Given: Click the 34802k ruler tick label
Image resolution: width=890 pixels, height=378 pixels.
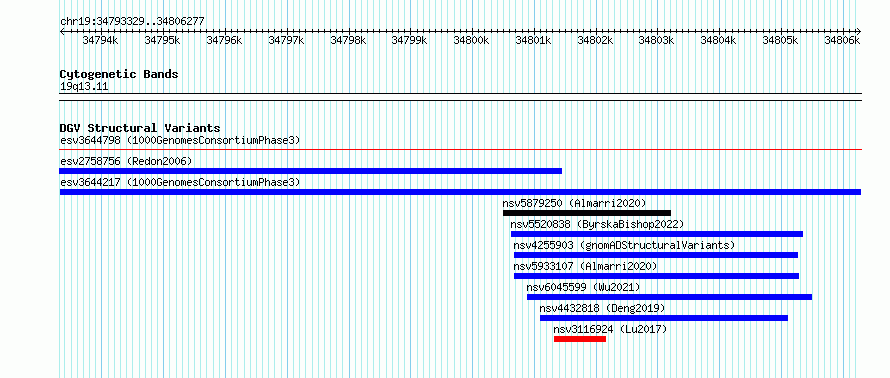Looking at the screenshot, I should (595, 40).
